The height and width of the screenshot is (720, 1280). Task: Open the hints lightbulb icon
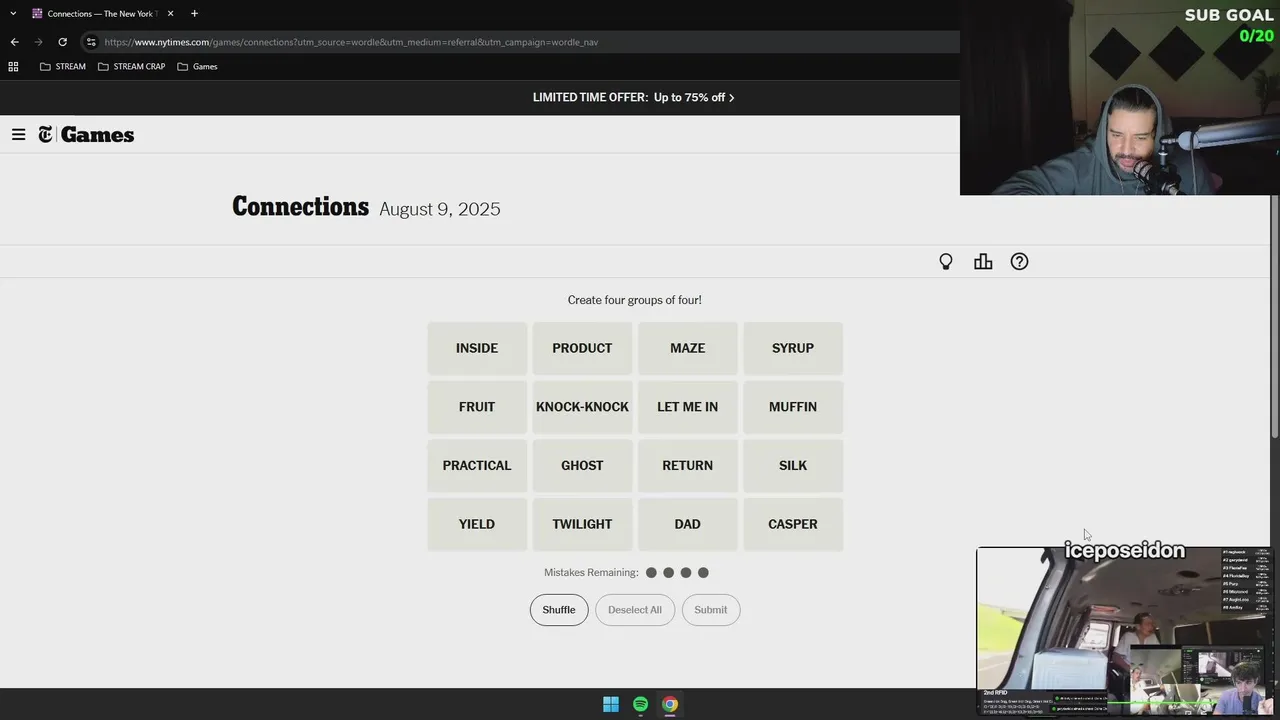(x=946, y=262)
